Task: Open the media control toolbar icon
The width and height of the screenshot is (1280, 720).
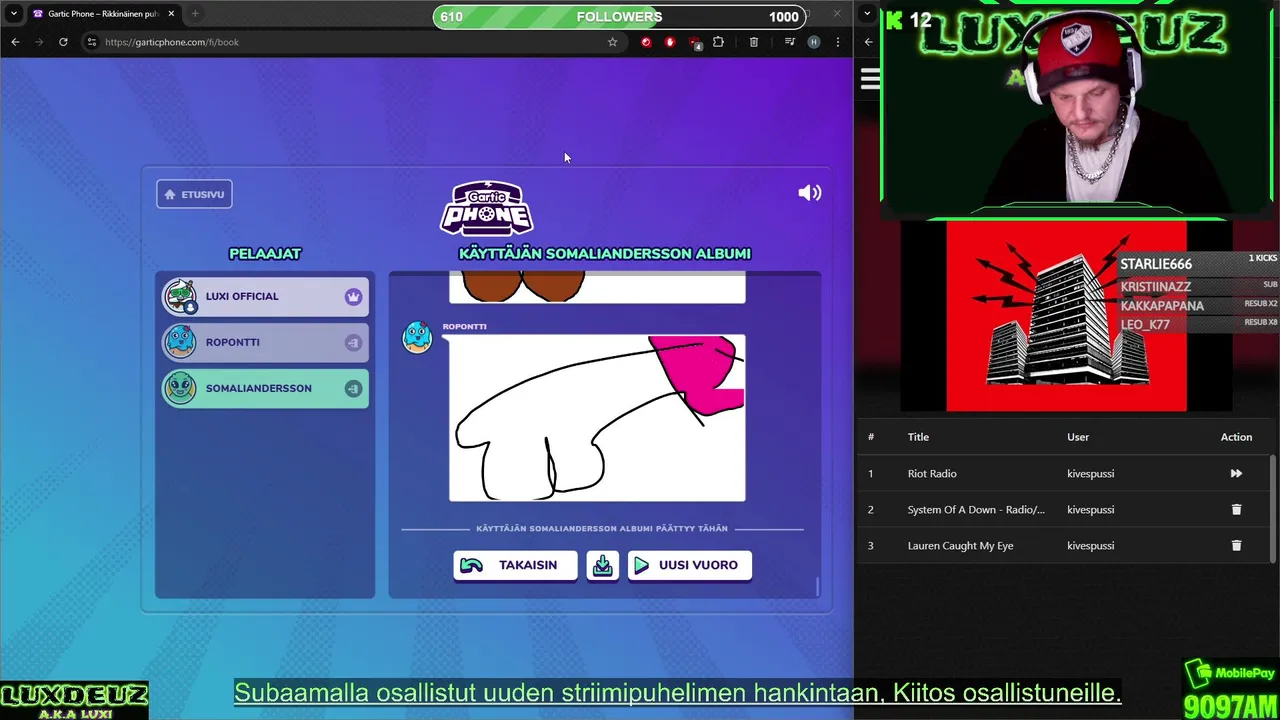Action: pyautogui.click(x=790, y=42)
